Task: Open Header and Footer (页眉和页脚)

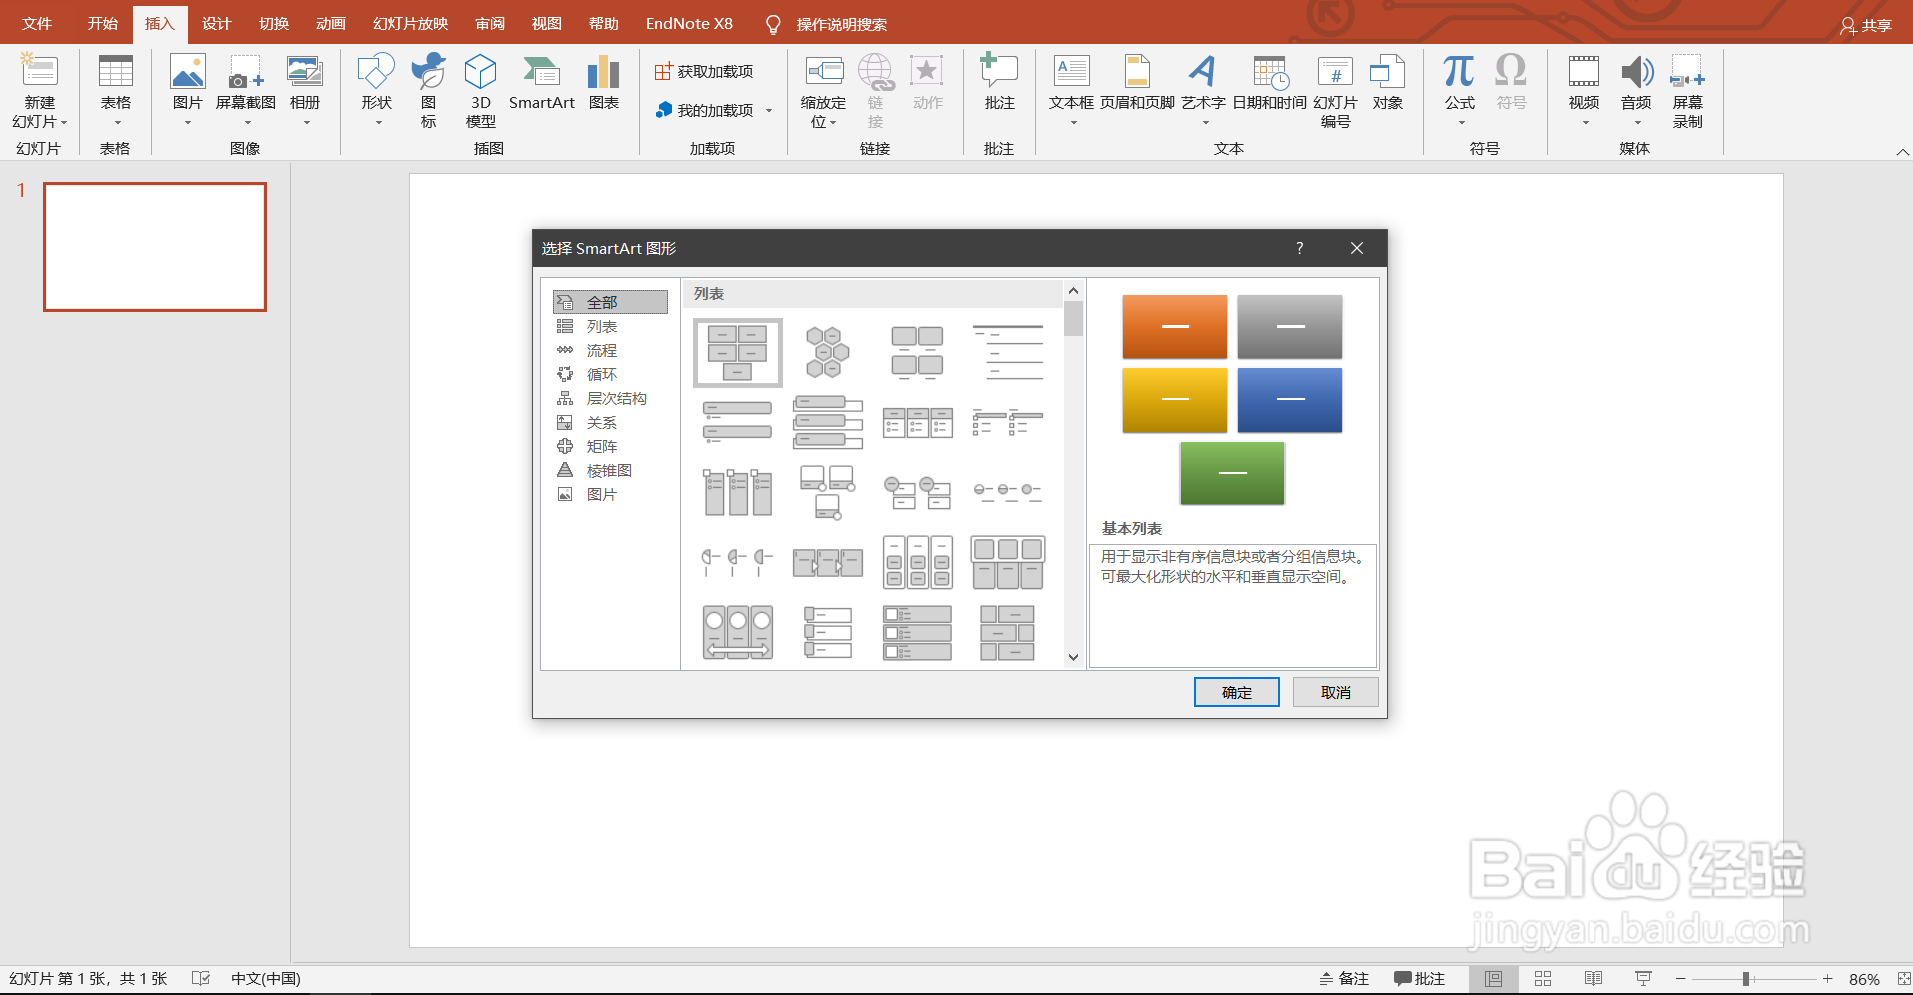Action: pos(1137,72)
